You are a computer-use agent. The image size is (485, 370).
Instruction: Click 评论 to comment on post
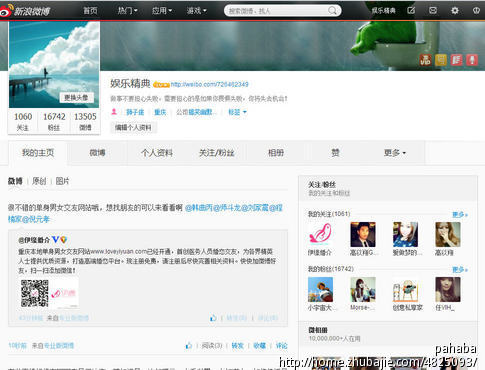281,346
